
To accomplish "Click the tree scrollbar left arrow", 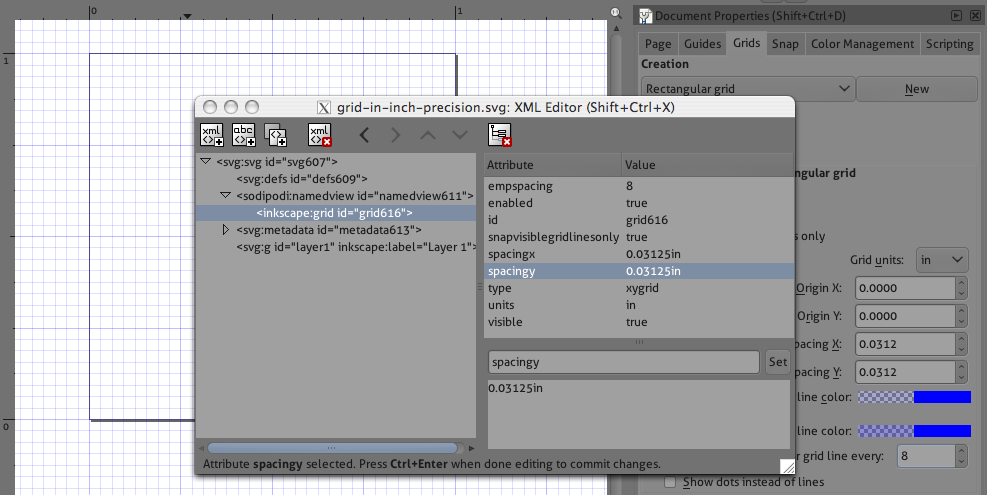I will pos(201,448).
